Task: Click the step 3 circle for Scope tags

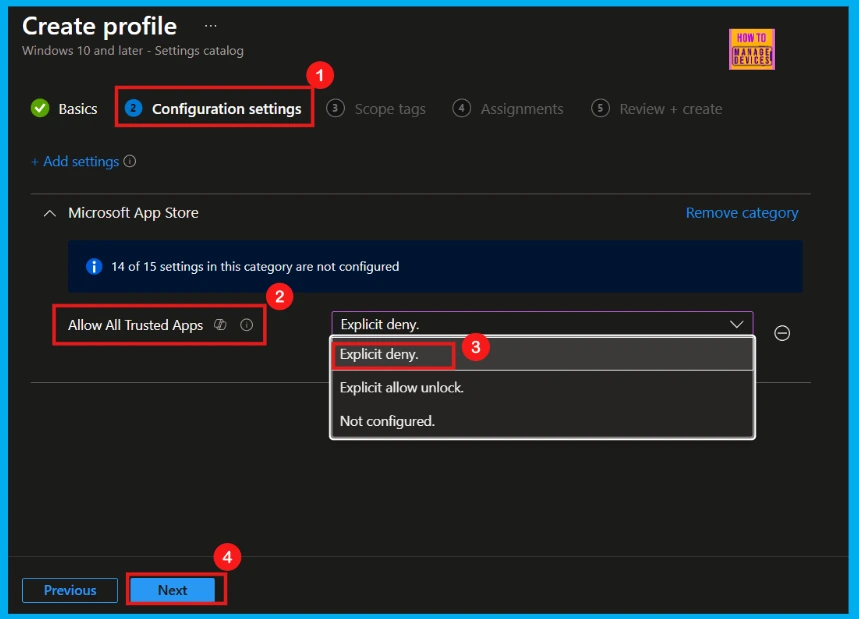Action: [335, 108]
